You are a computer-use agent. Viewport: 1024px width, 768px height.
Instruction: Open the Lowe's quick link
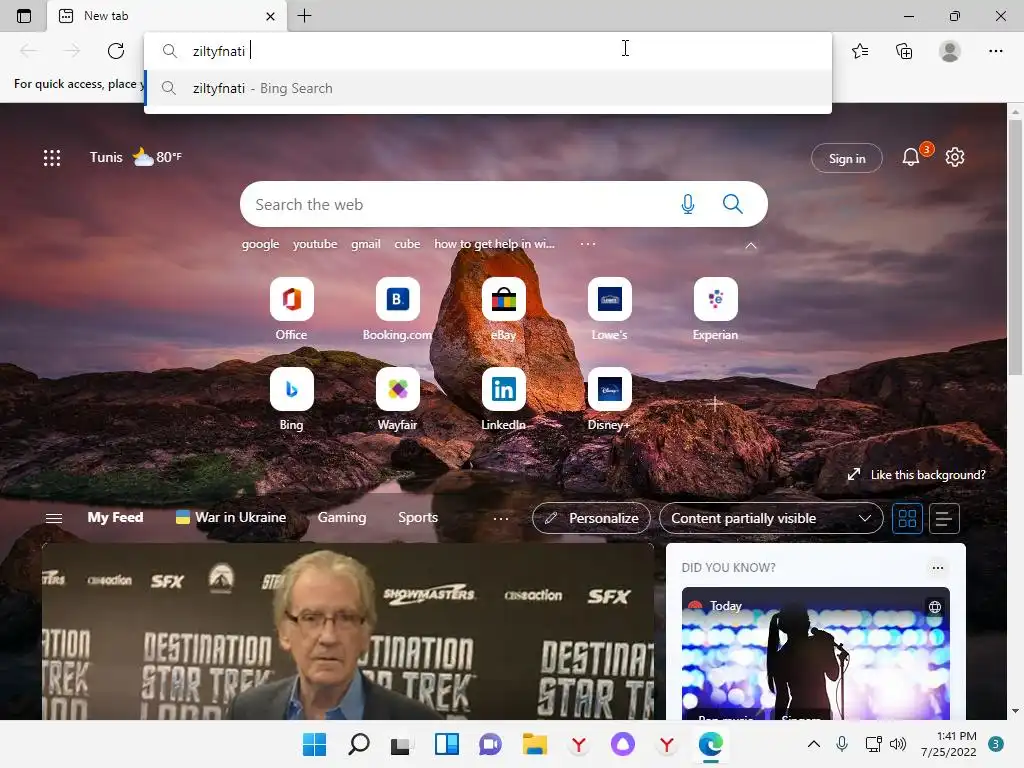(x=609, y=309)
